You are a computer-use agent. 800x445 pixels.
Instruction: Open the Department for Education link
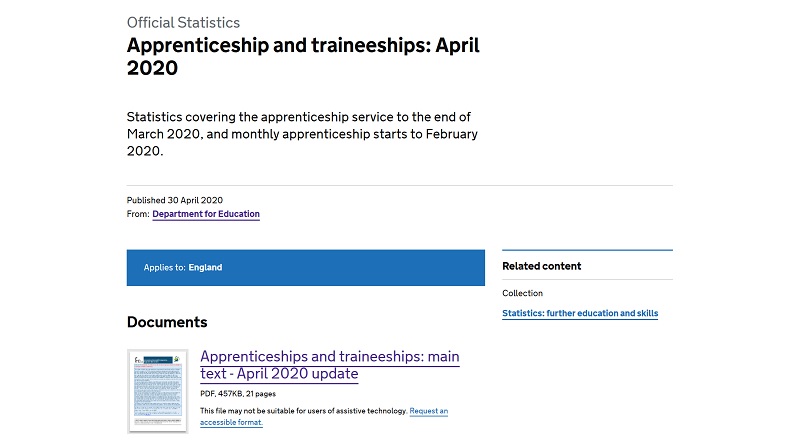click(x=206, y=214)
